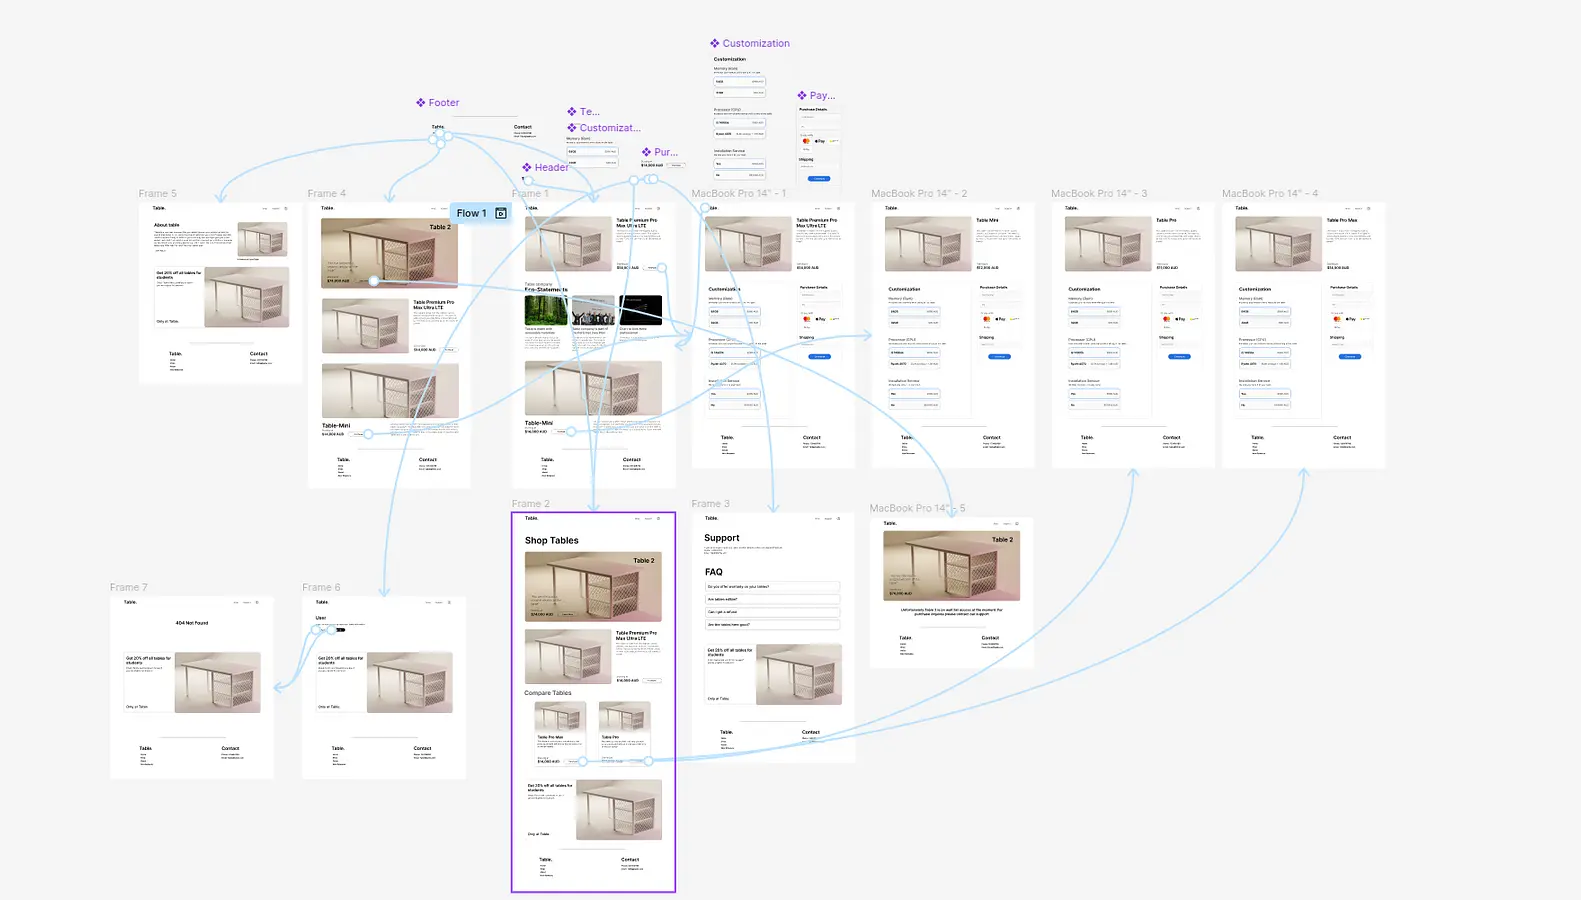Click 'Compare Tables' text in Frame 2

[548, 693]
